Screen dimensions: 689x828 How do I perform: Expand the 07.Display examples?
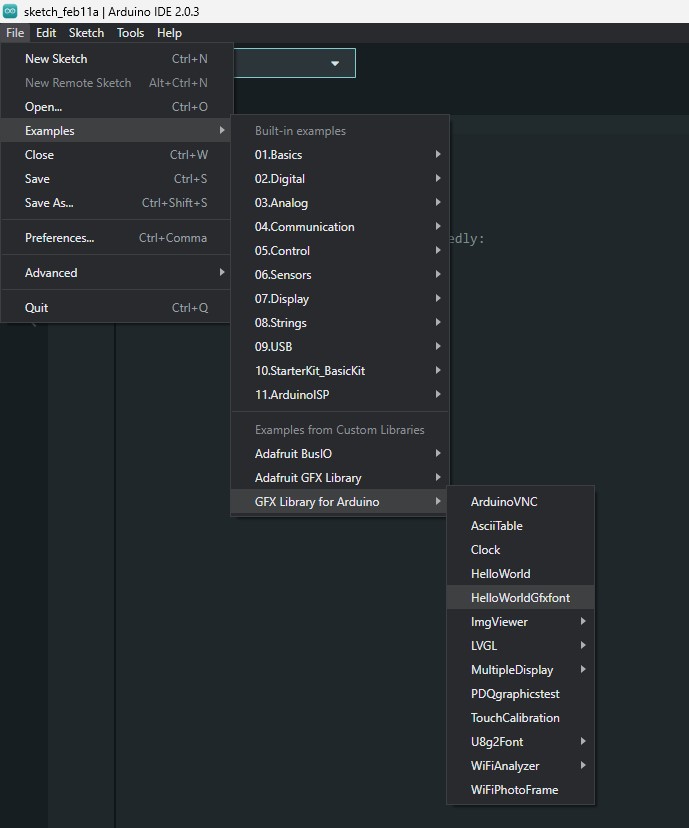(x=340, y=299)
